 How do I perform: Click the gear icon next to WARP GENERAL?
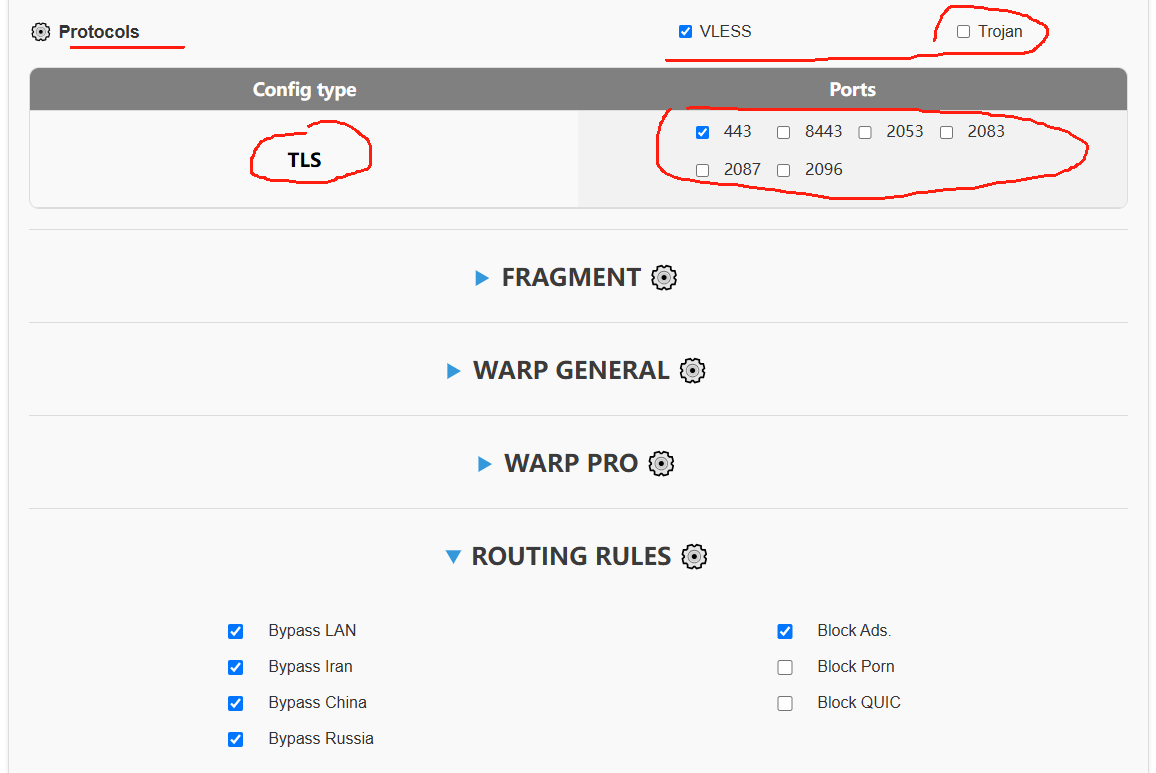pyautogui.click(x=692, y=371)
